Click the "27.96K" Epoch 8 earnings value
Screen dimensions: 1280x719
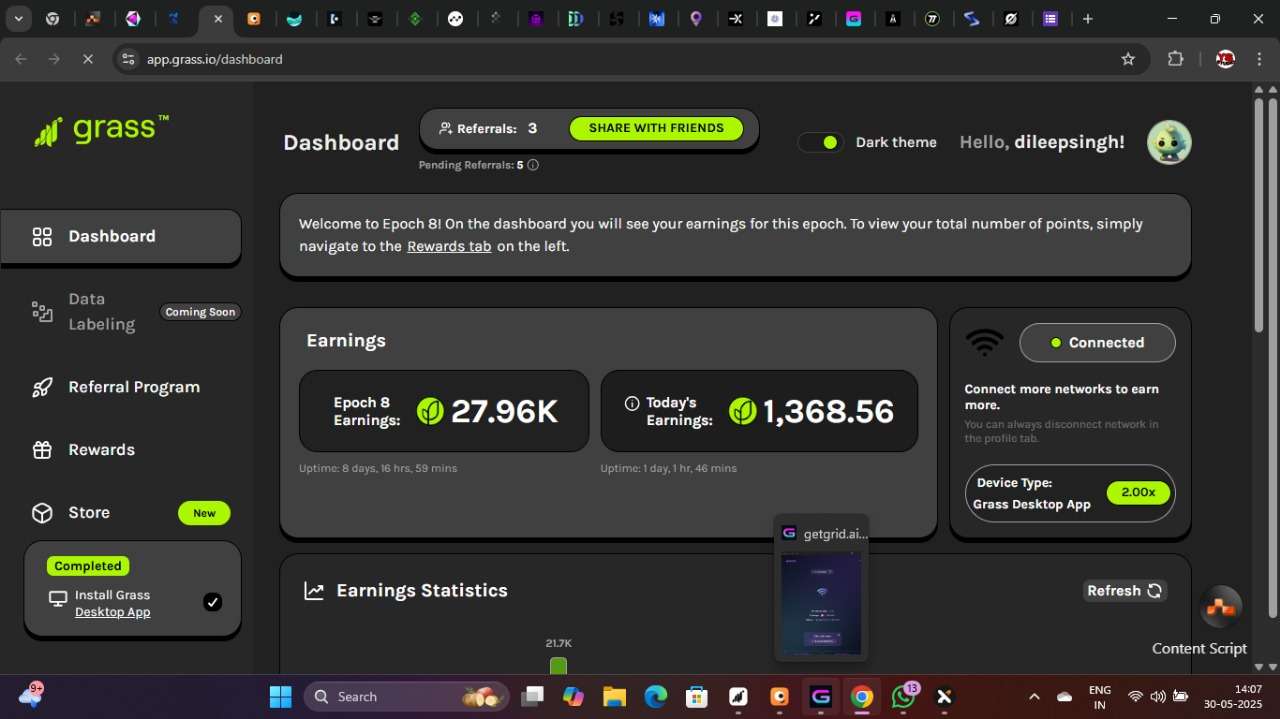click(504, 412)
